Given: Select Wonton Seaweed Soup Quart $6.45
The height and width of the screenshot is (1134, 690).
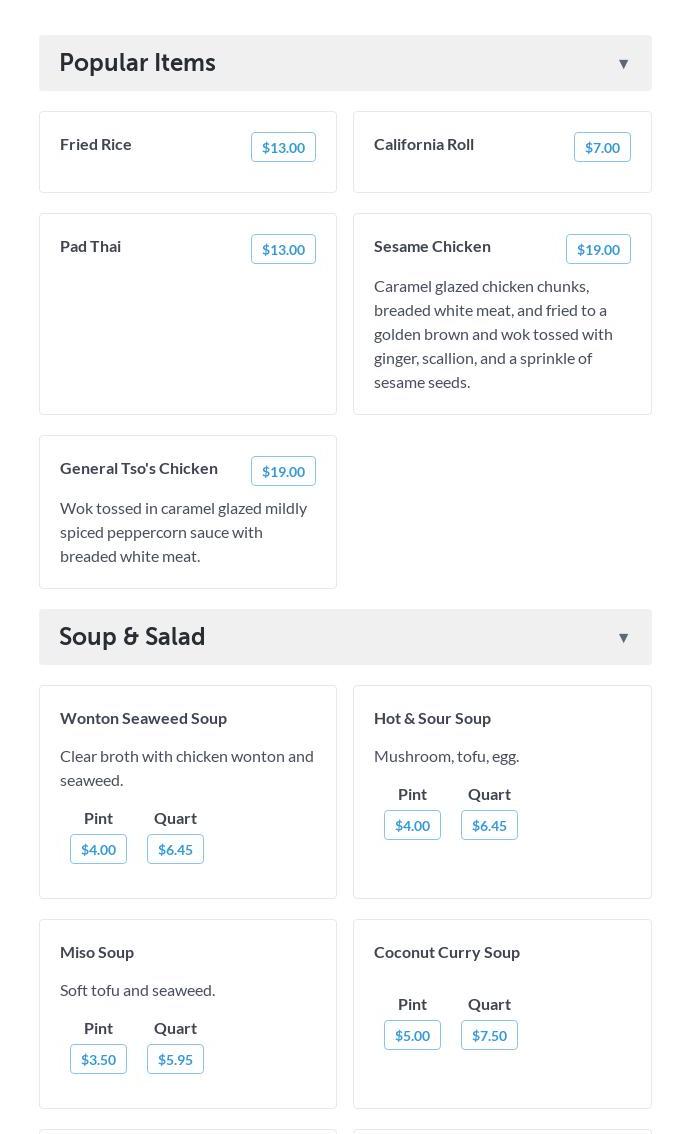Looking at the screenshot, I should click(175, 850).
